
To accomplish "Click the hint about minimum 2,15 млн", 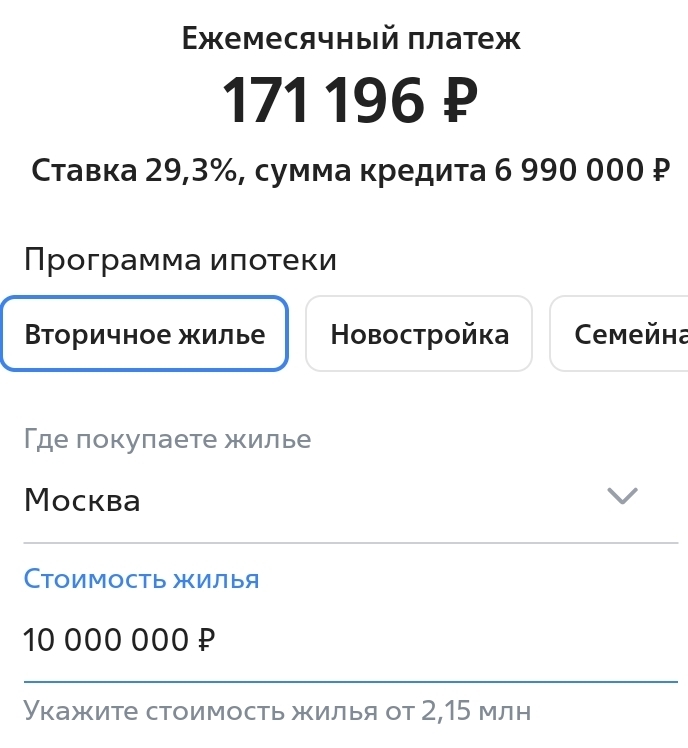I will click(277, 711).
